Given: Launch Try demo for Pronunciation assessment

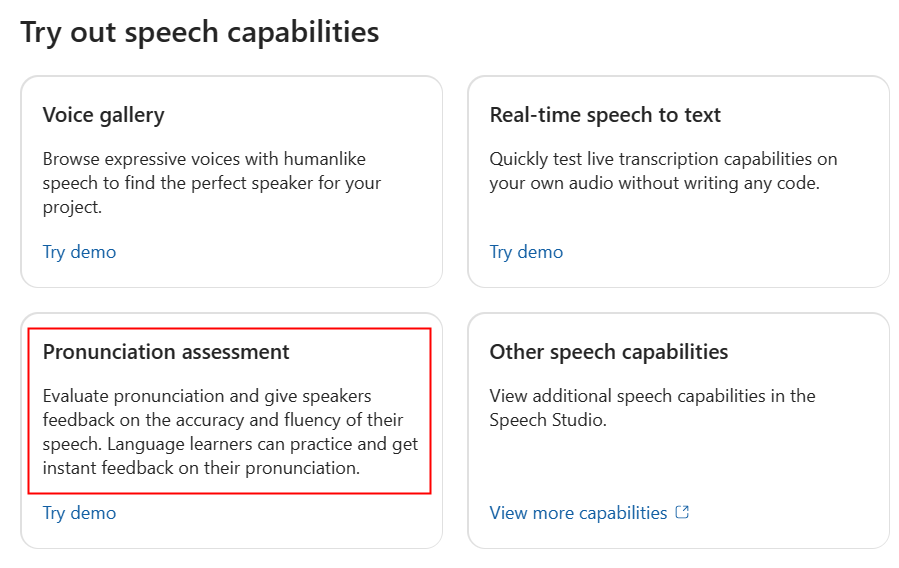Looking at the screenshot, I should [x=79, y=513].
